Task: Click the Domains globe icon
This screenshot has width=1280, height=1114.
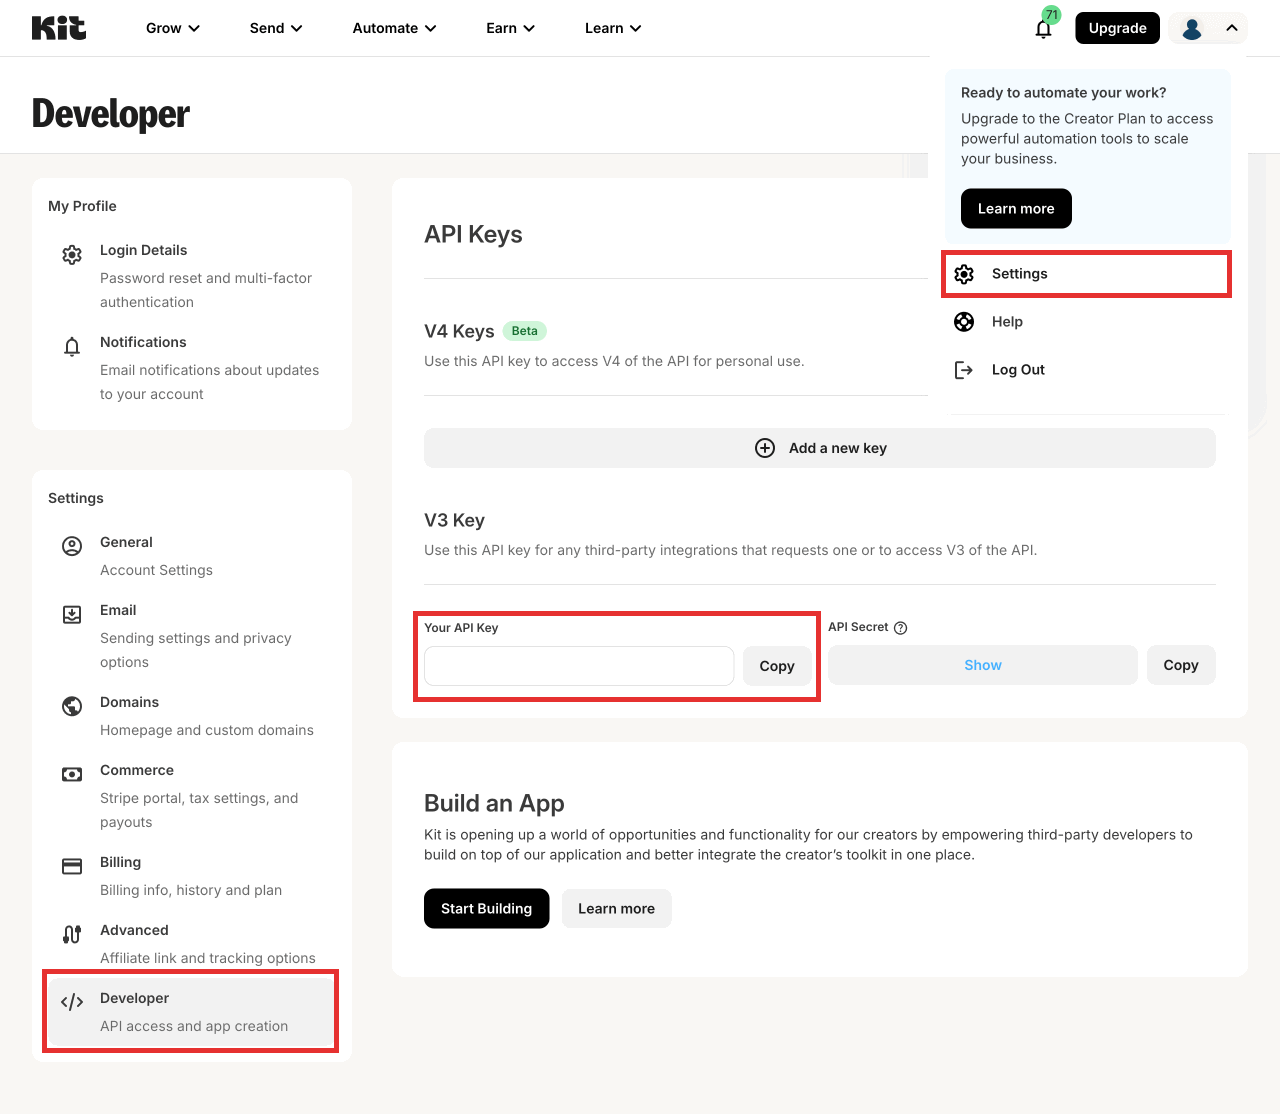Action: tap(72, 706)
